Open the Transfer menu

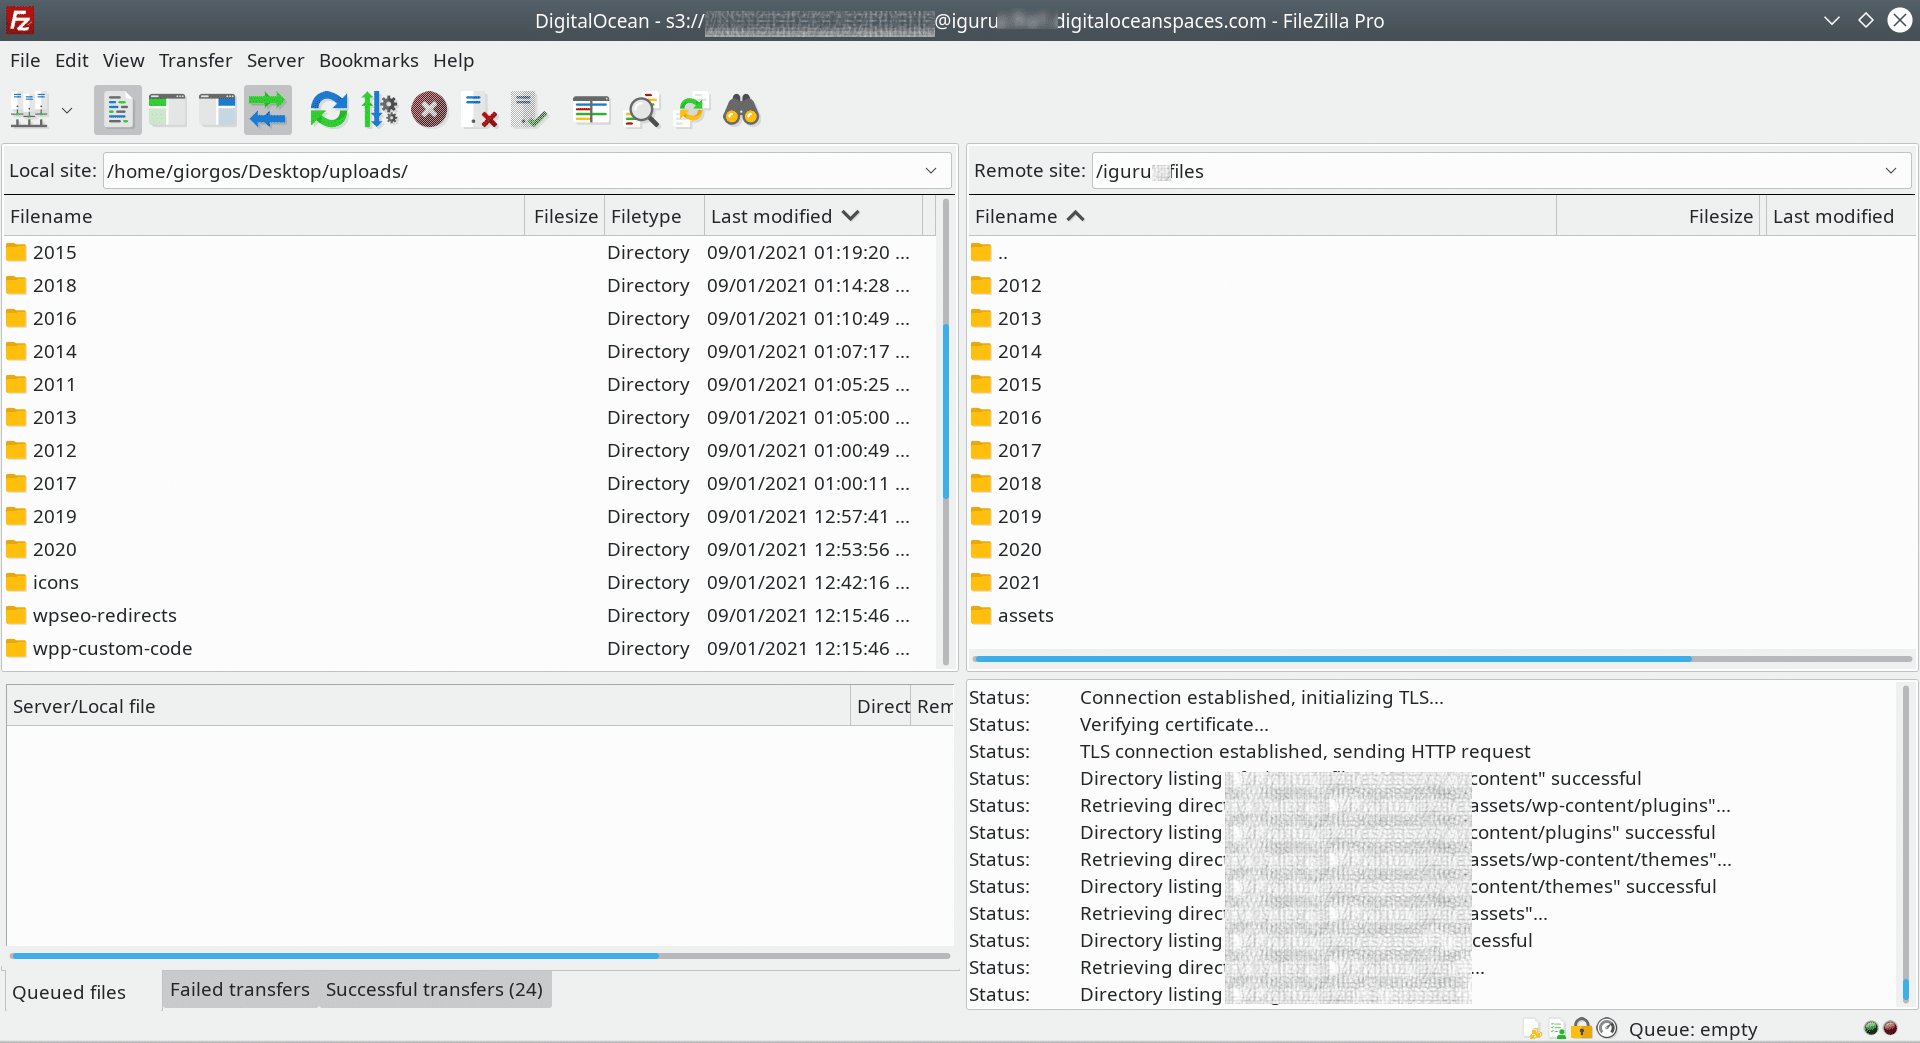pos(195,61)
